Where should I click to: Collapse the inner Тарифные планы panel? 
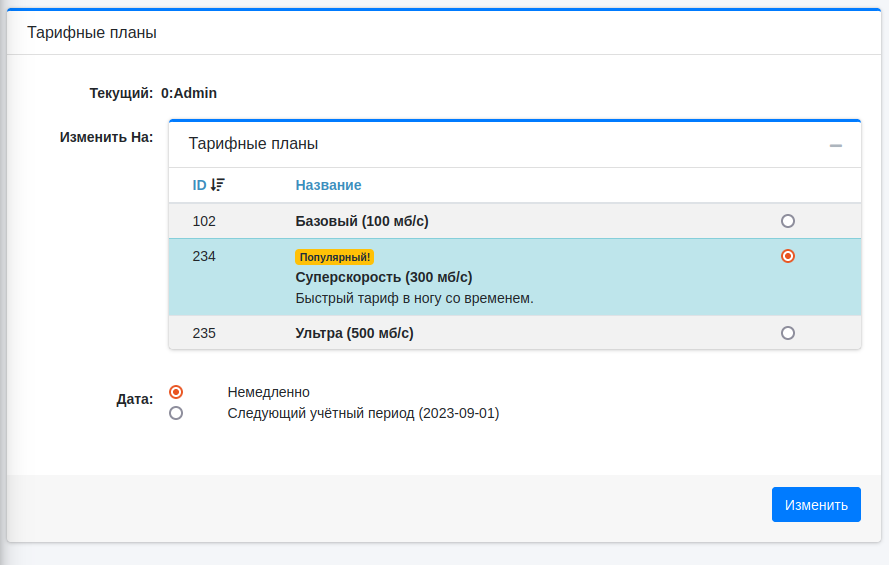(x=836, y=145)
